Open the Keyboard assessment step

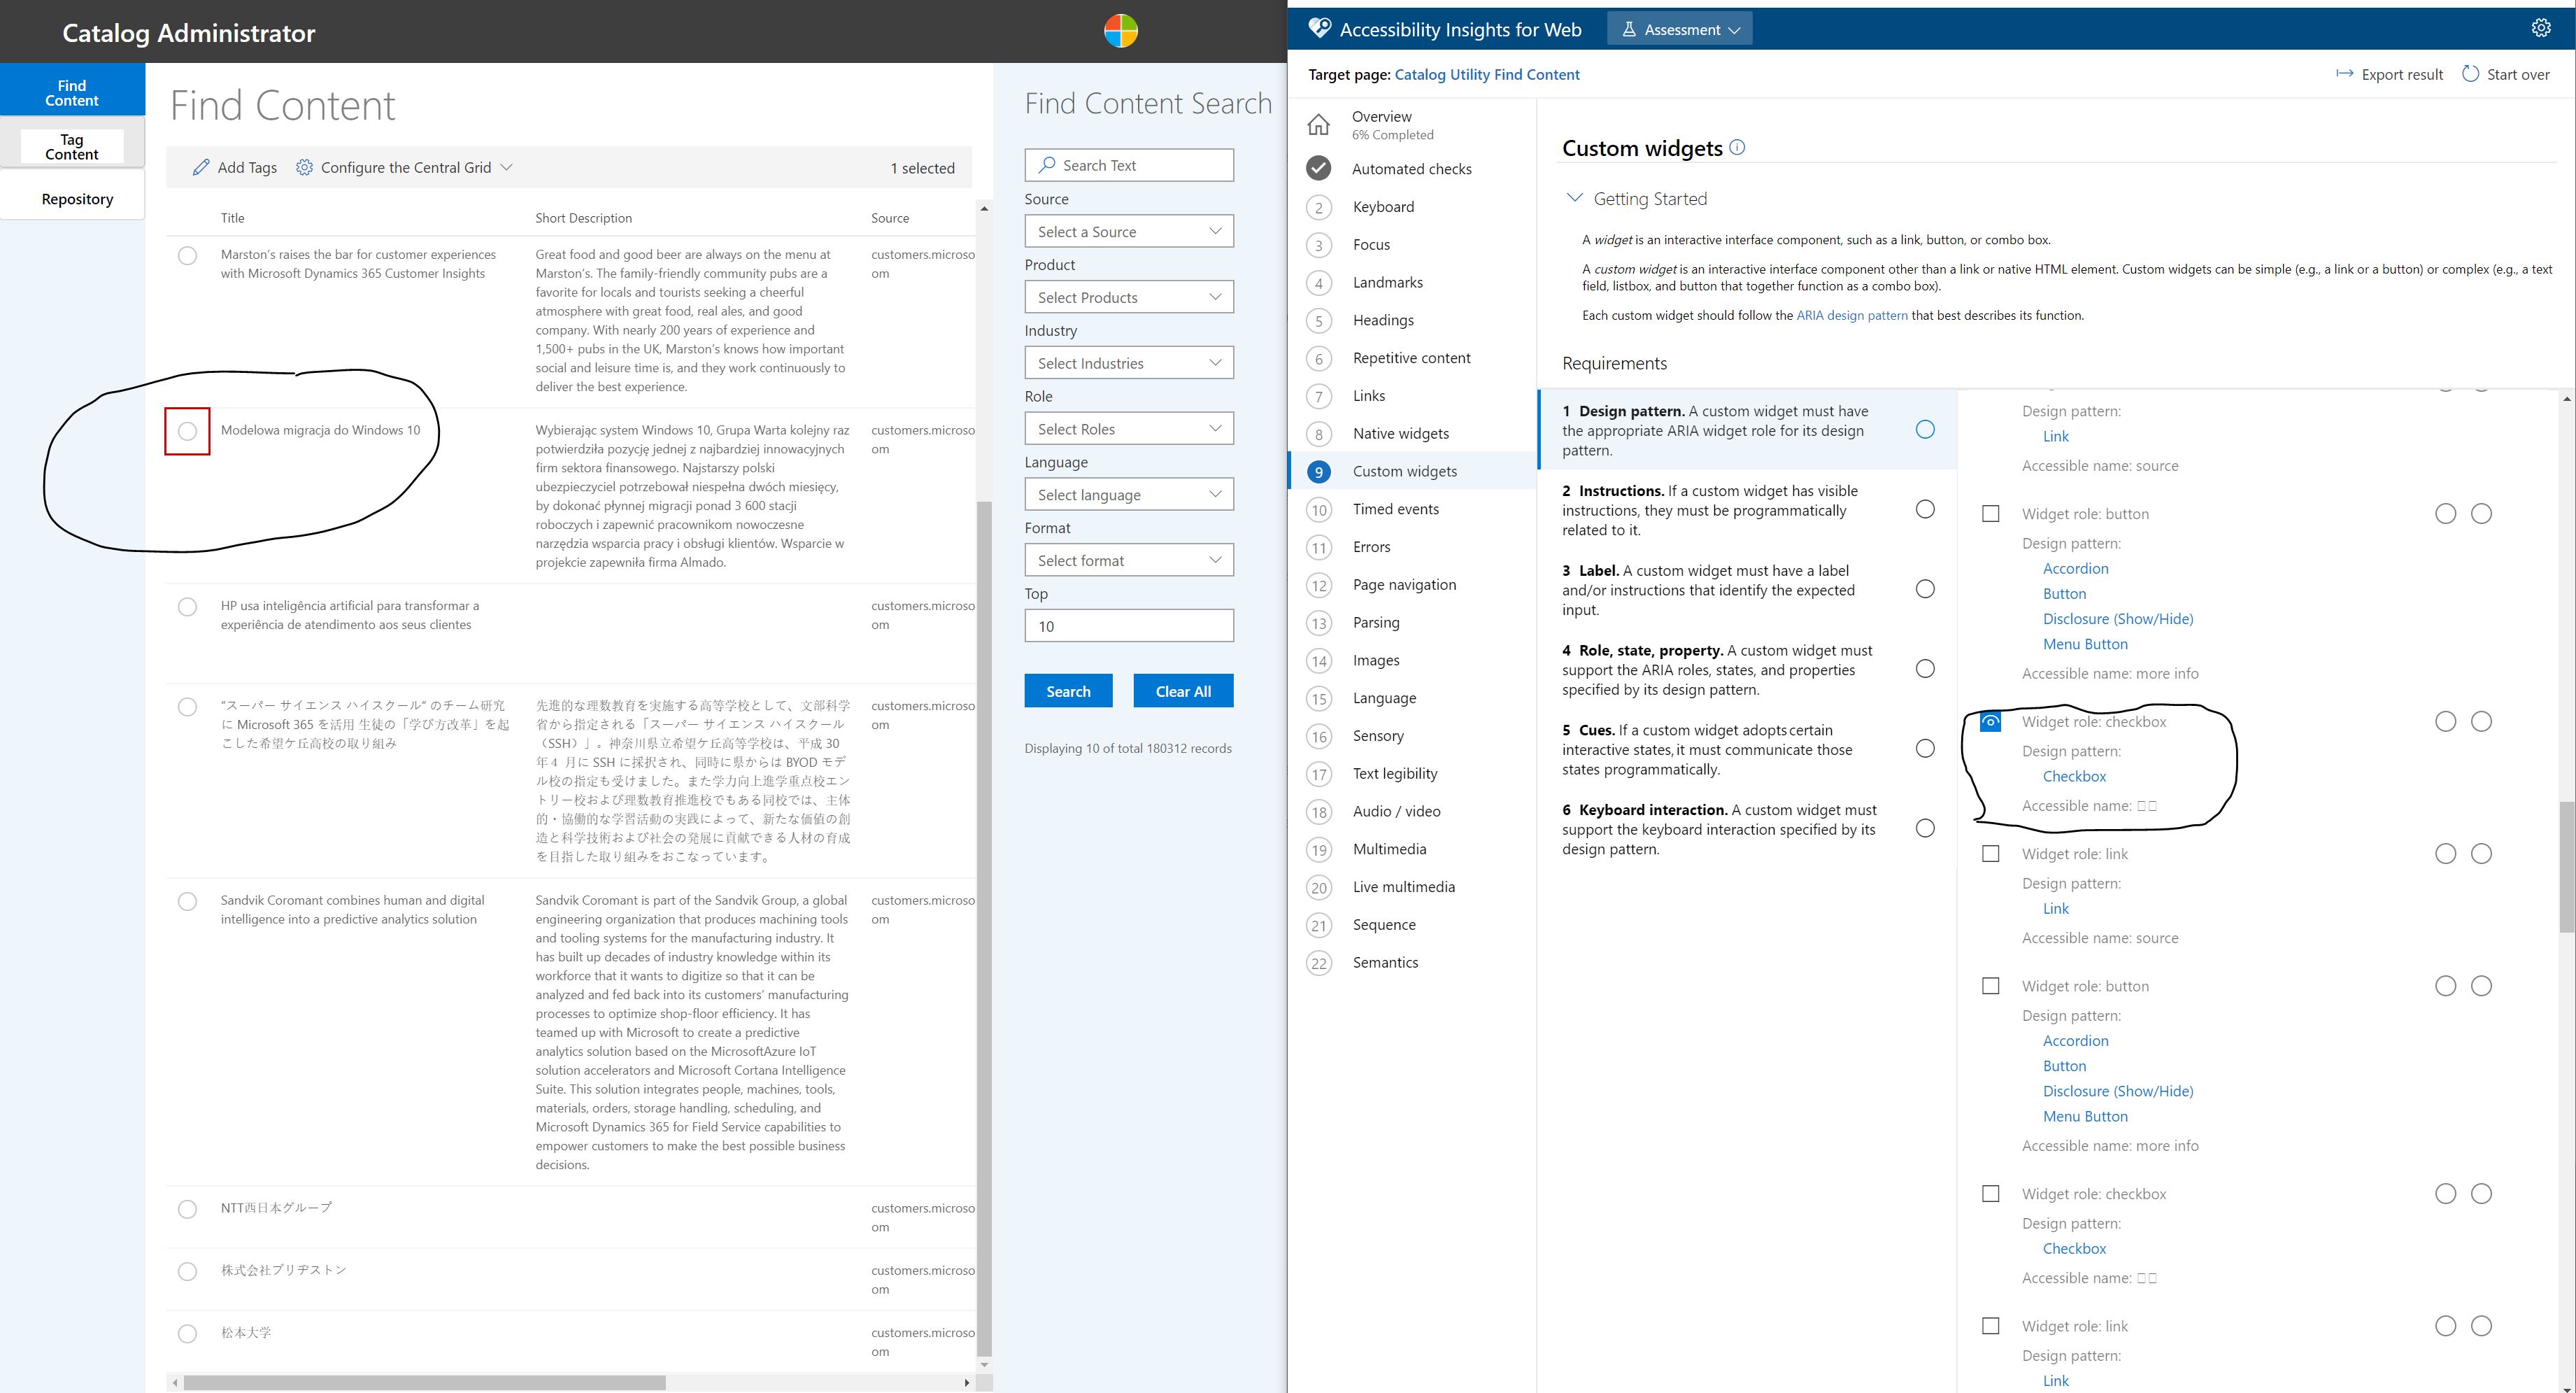click(x=1383, y=207)
